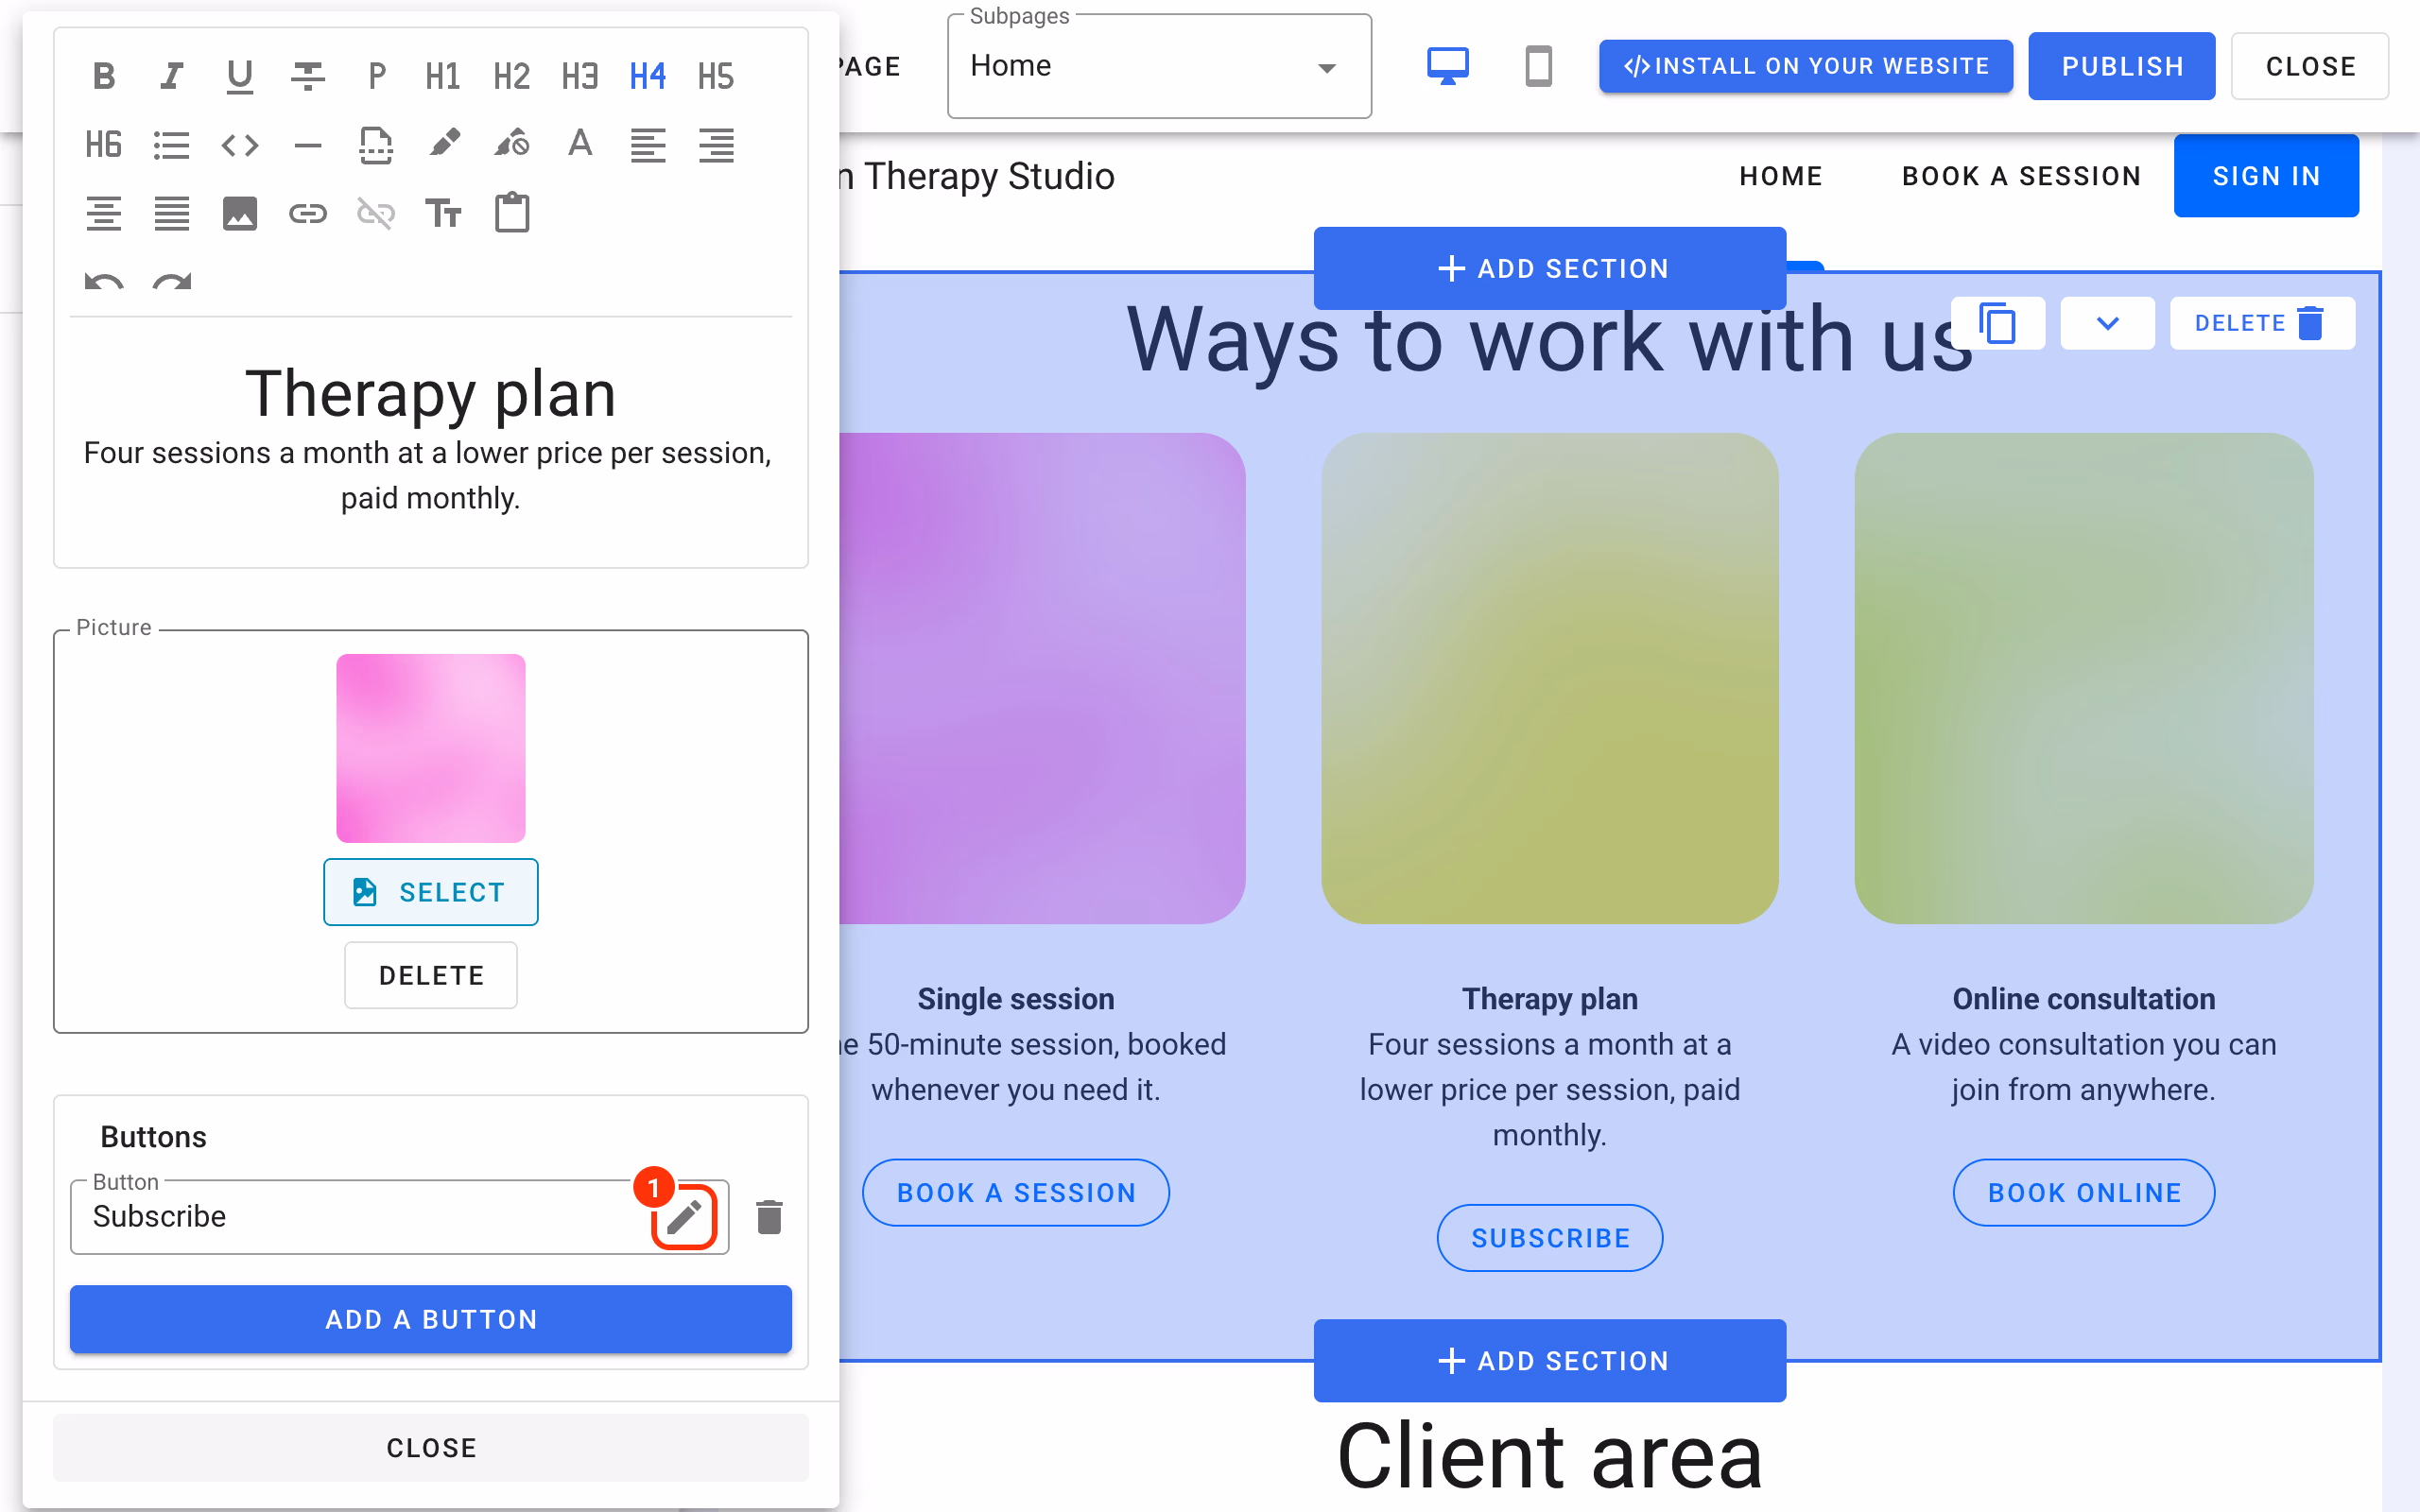
Task: Insert a bulleted list
Action: (x=172, y=145)
